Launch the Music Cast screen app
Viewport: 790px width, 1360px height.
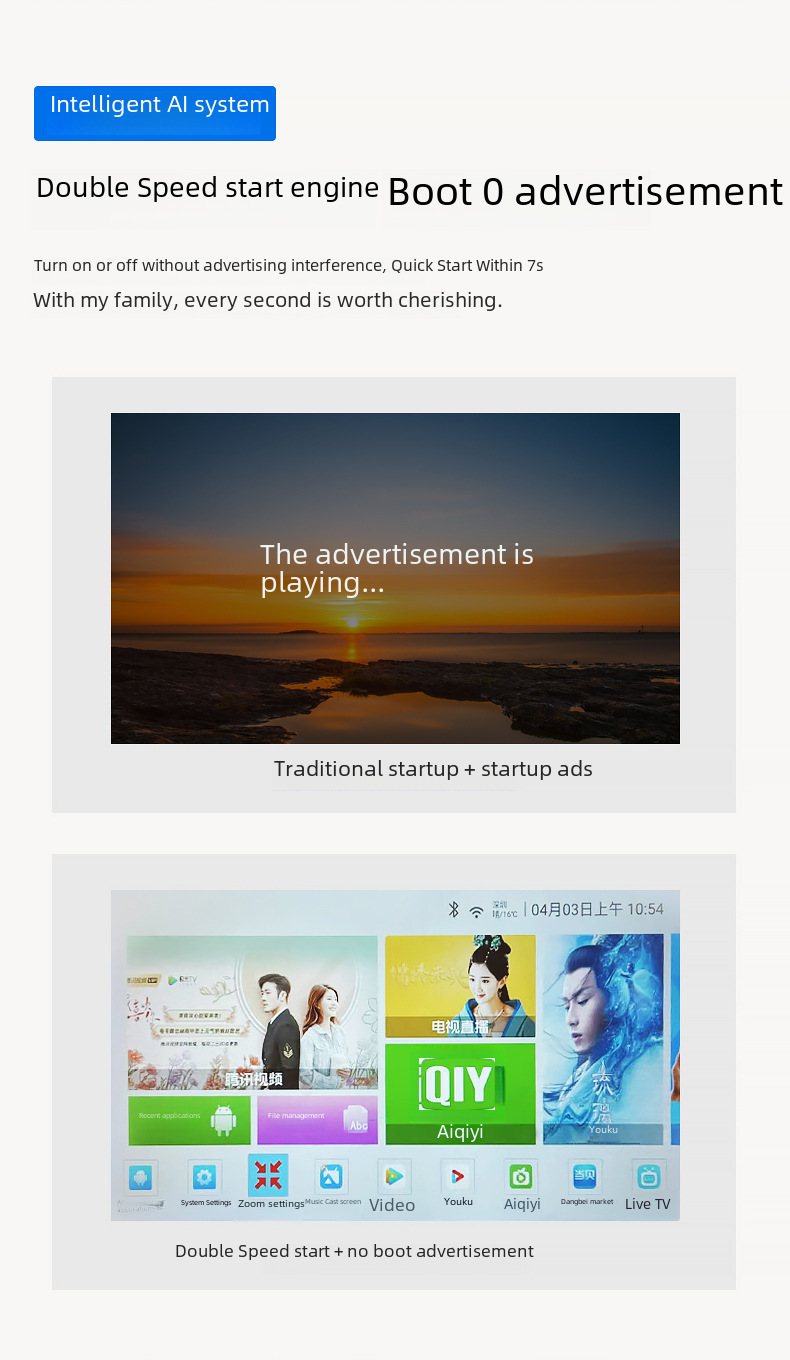331,1177
